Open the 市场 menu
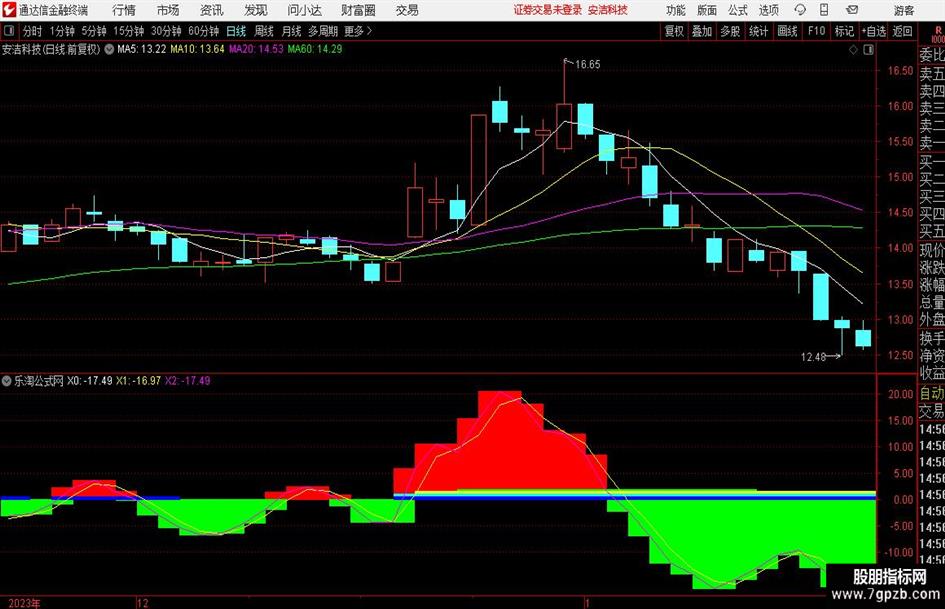The image size is (945, 609). pyautogui.click(x=168, y=10)
